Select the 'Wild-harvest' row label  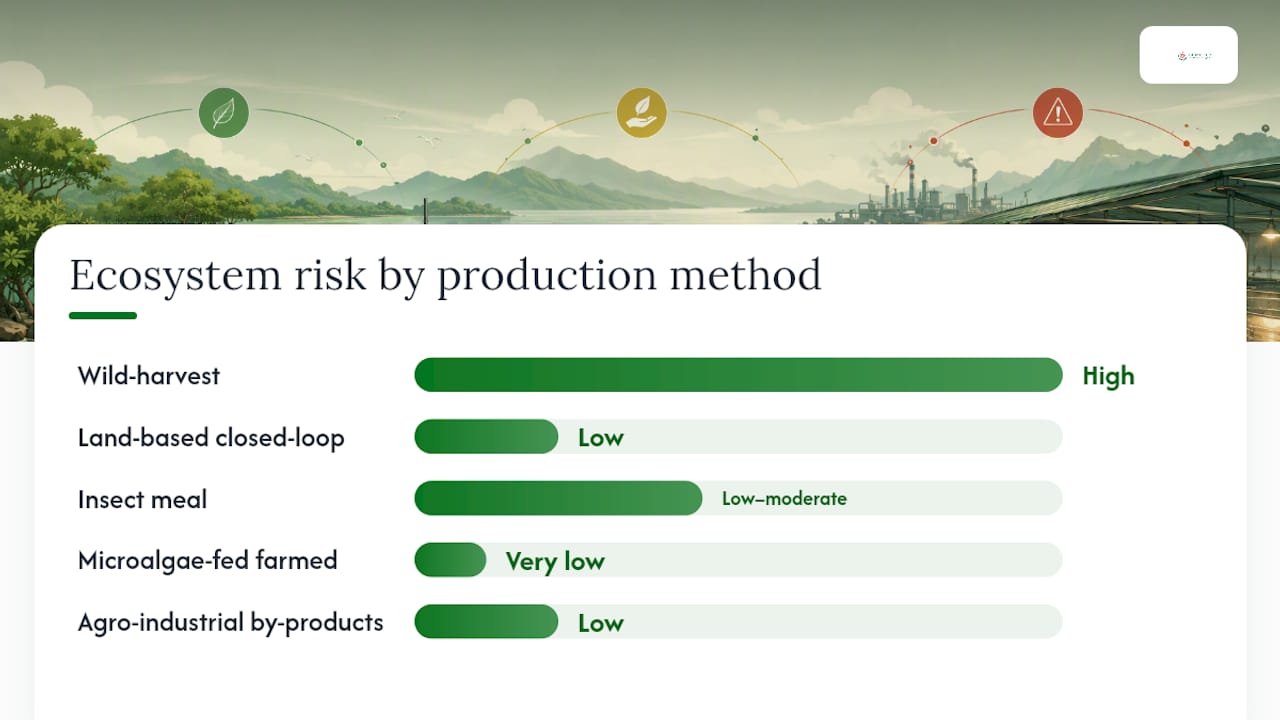click(x=149, y=376)
